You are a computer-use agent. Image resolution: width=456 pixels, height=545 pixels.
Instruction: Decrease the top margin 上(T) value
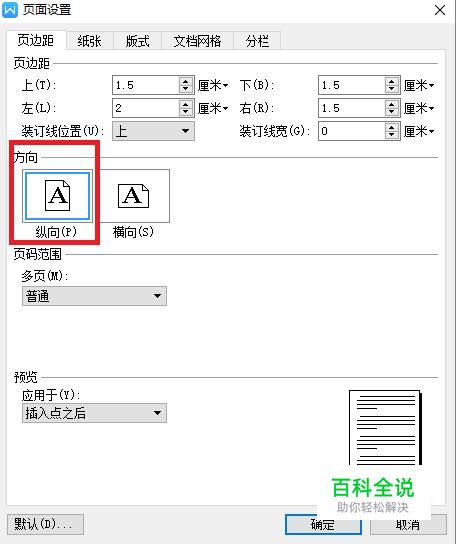[x=186, y=89]
